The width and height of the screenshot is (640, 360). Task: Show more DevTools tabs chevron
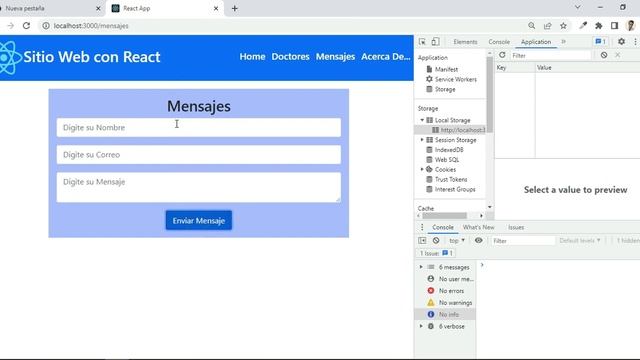[564, 42]
